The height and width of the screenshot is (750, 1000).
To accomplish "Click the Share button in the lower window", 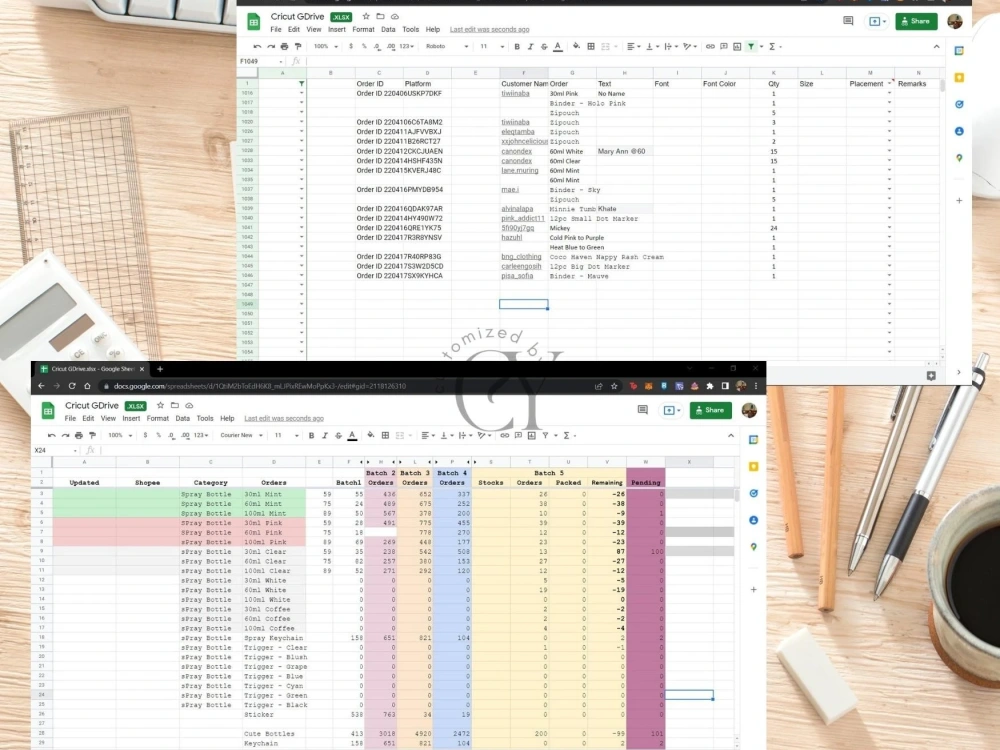I will (x=710, y=410).
